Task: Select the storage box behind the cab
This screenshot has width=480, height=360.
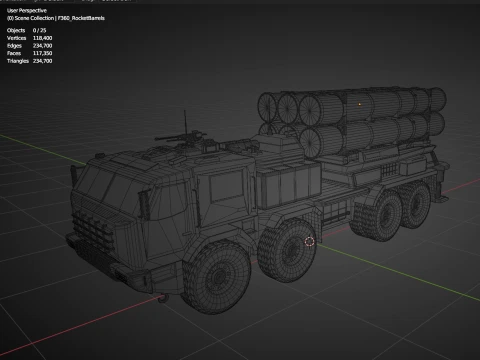Action: coord(288,185)
